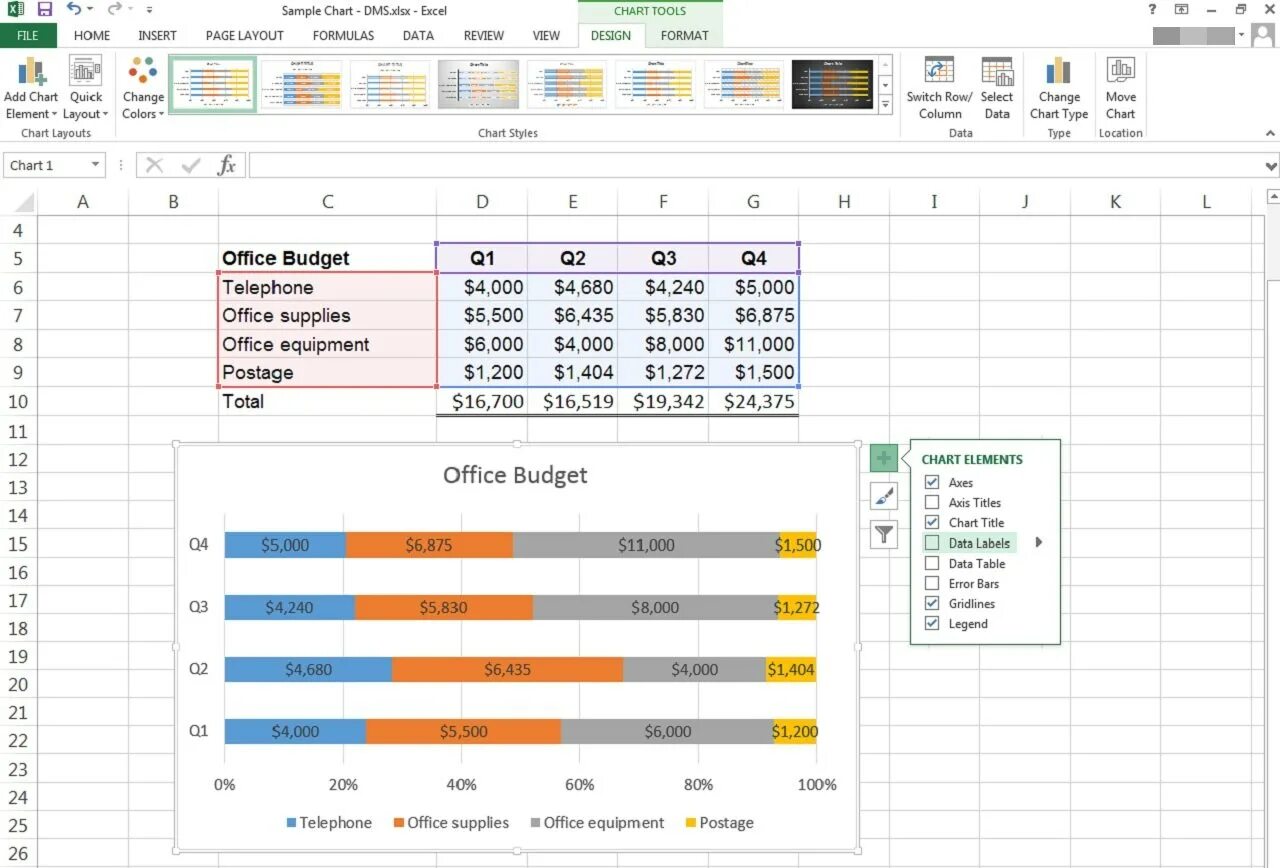The width and height of the screenshot is (1280, 868).
Task: Click cell with Office equipment label
Action: click(x=327, y=344)
